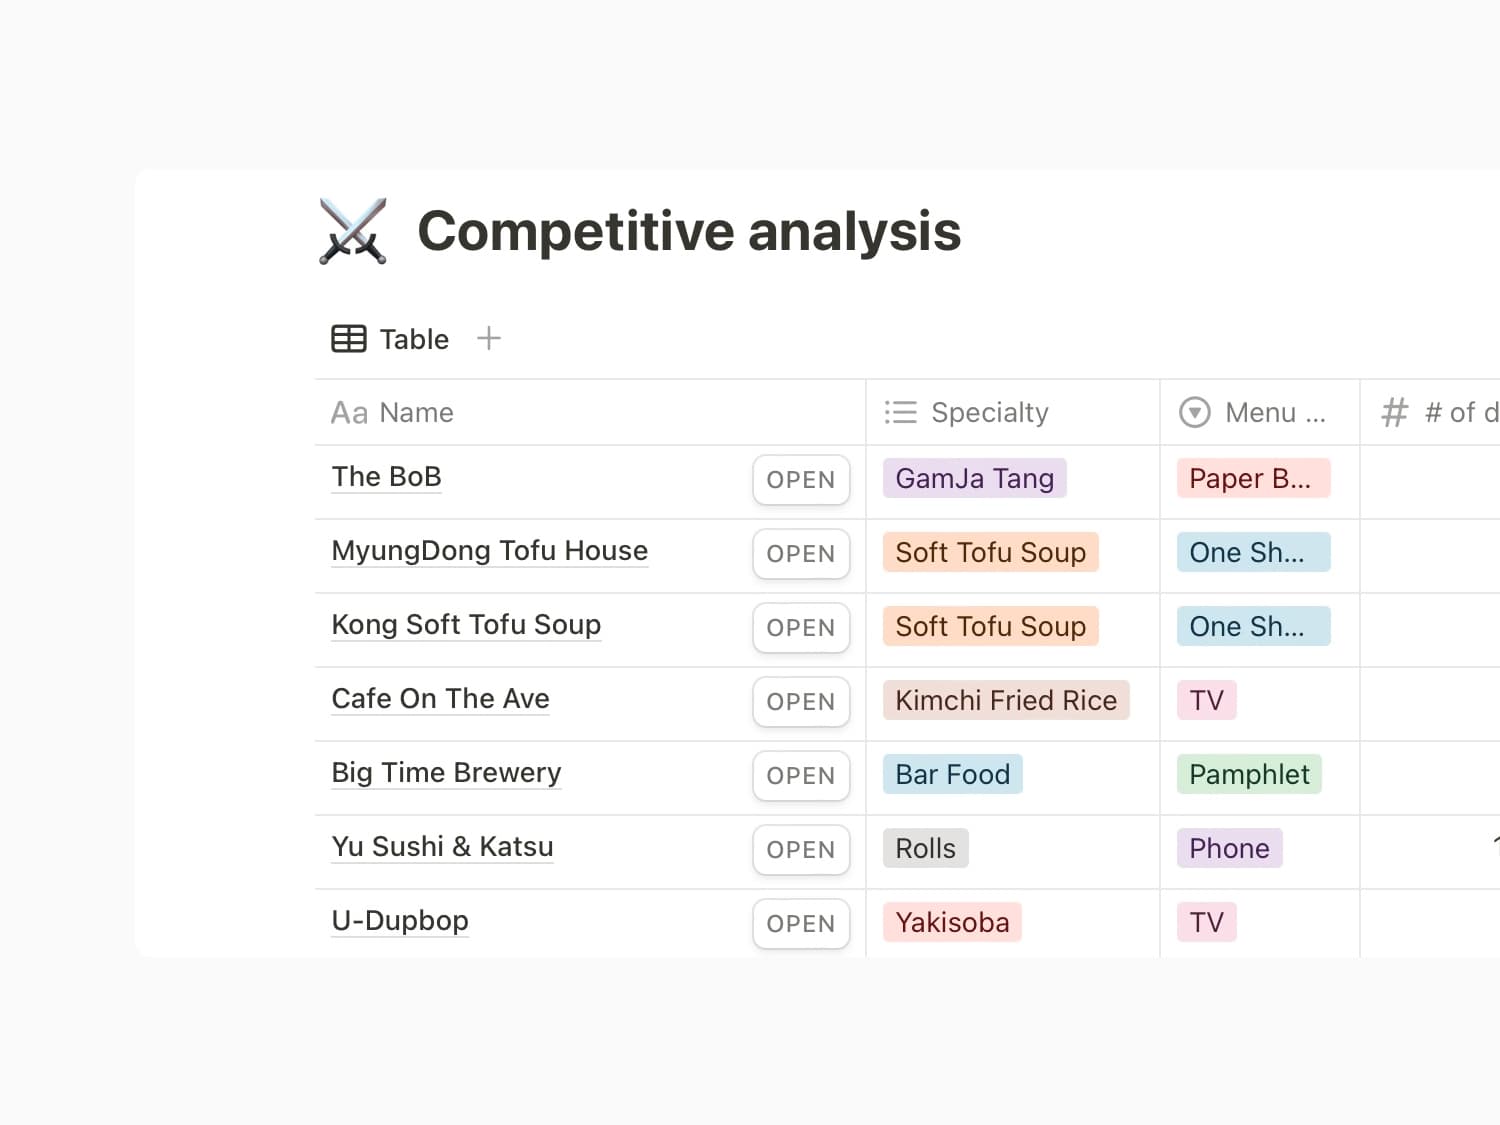Click the circled arrow icon in Menu header

coord(1194,412)
